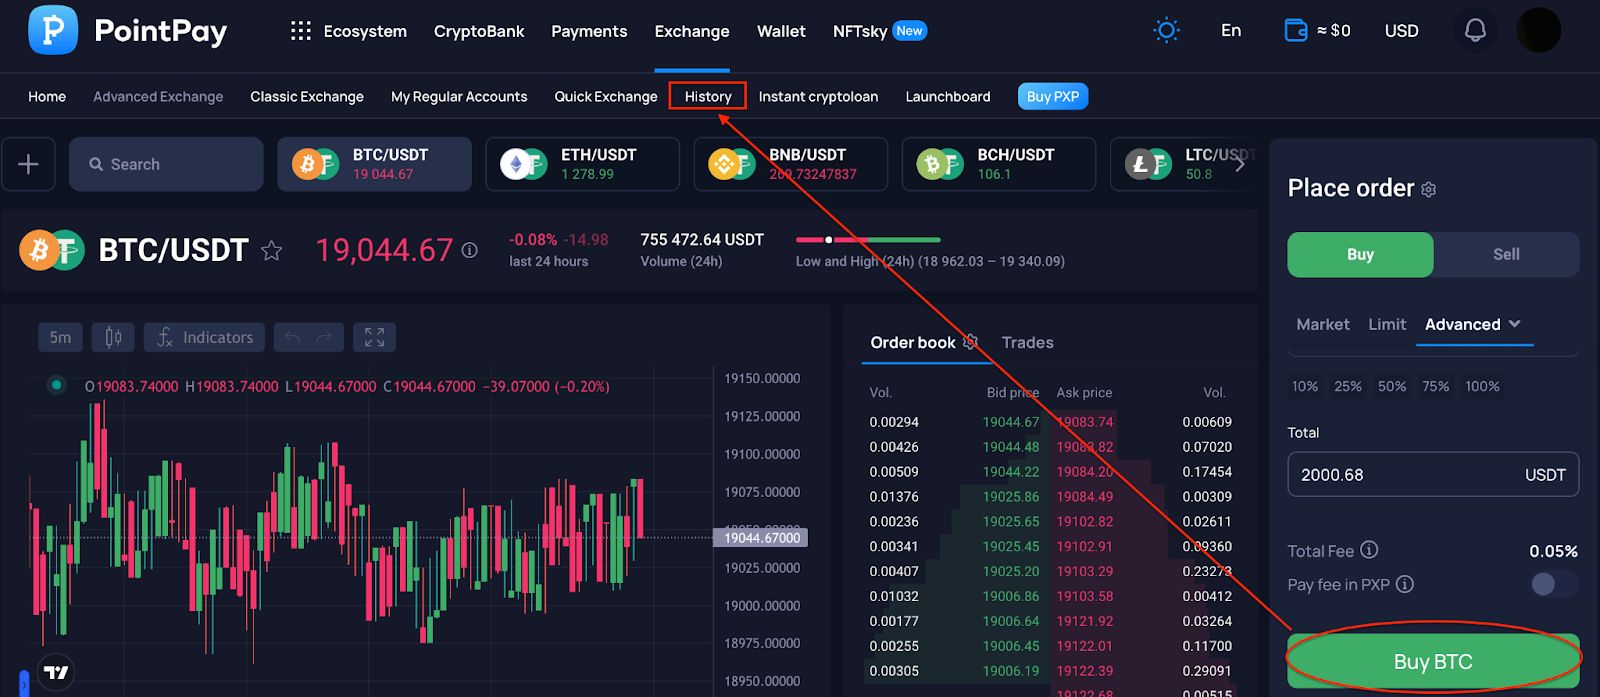This screenshot has width=1600, height=697.
Task: Toggle Pay fee in PXP switch
Action: [x=1553, y=584]
